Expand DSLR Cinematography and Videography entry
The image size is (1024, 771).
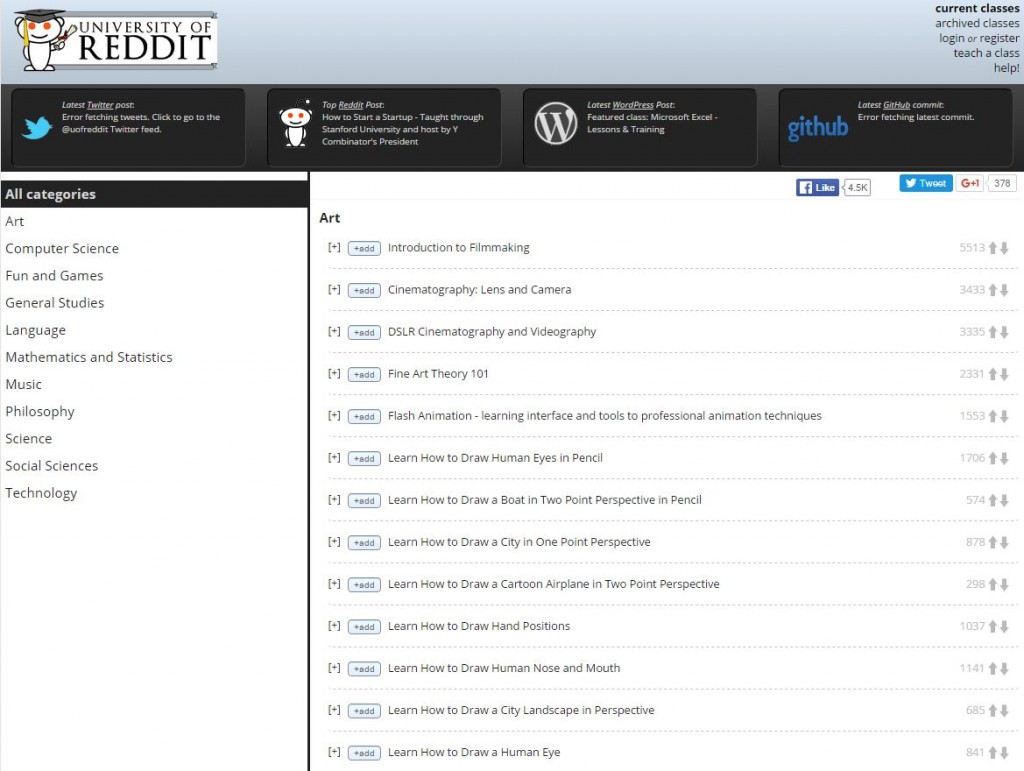point(334,332)
